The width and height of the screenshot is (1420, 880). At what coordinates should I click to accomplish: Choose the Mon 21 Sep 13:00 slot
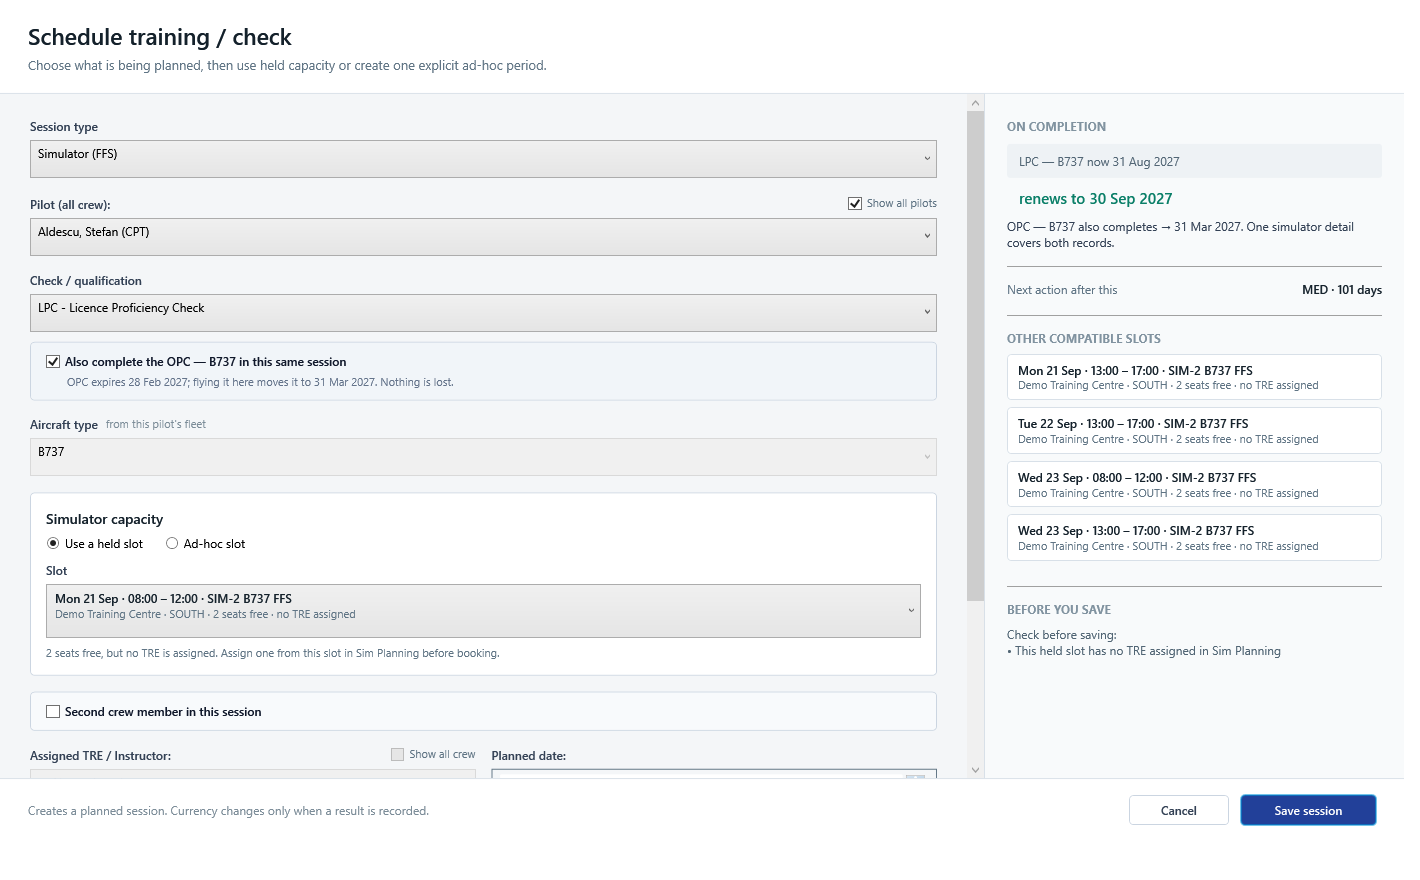1194,378
